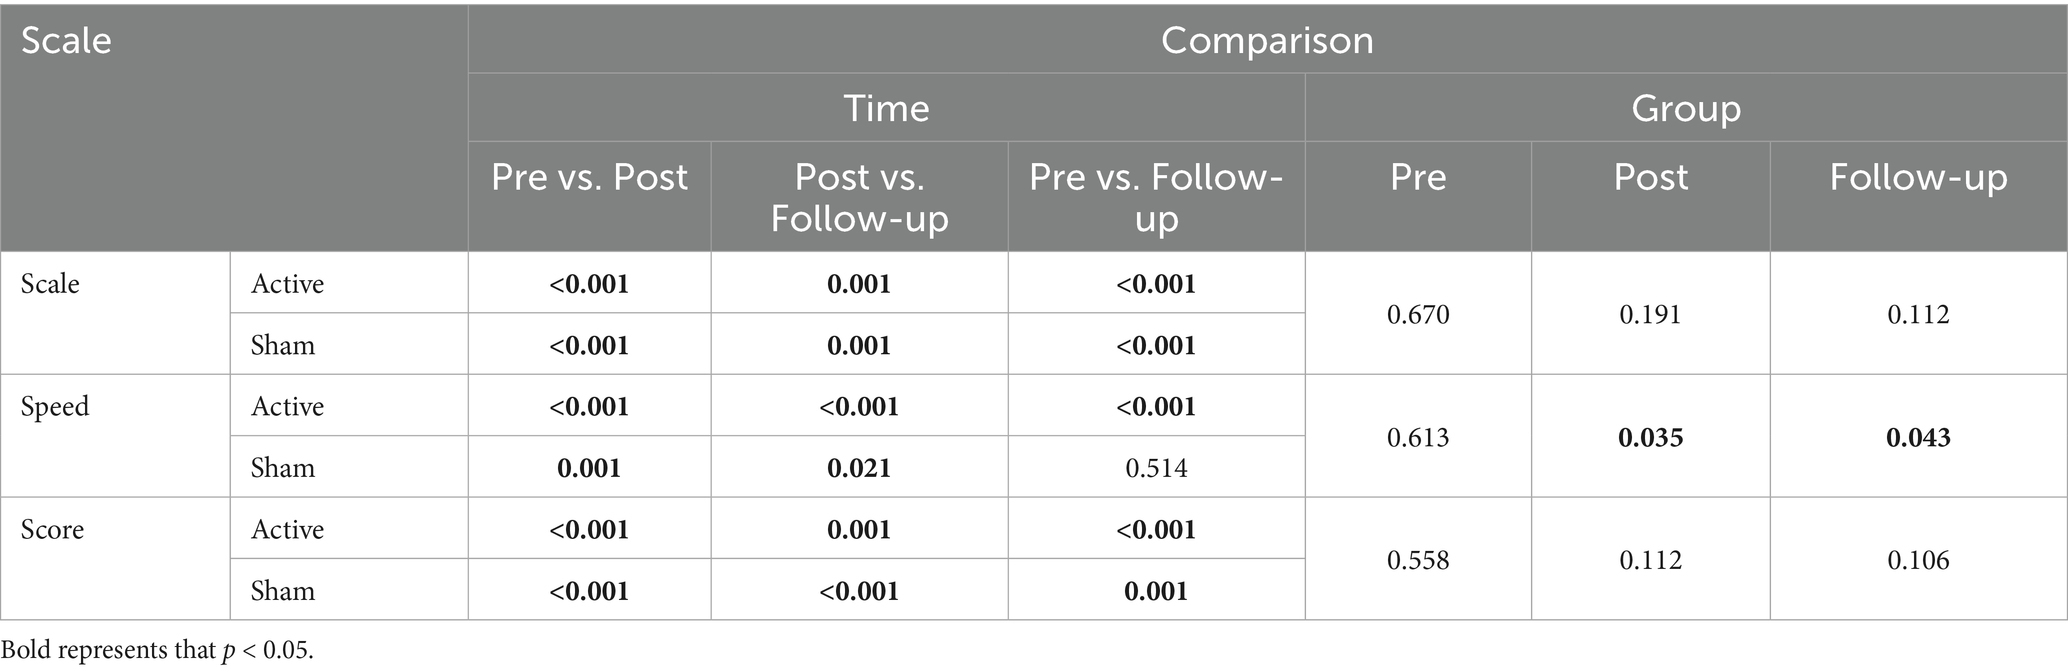
Task: Click the 0.191 value cell
Action: coord(1650,315)
